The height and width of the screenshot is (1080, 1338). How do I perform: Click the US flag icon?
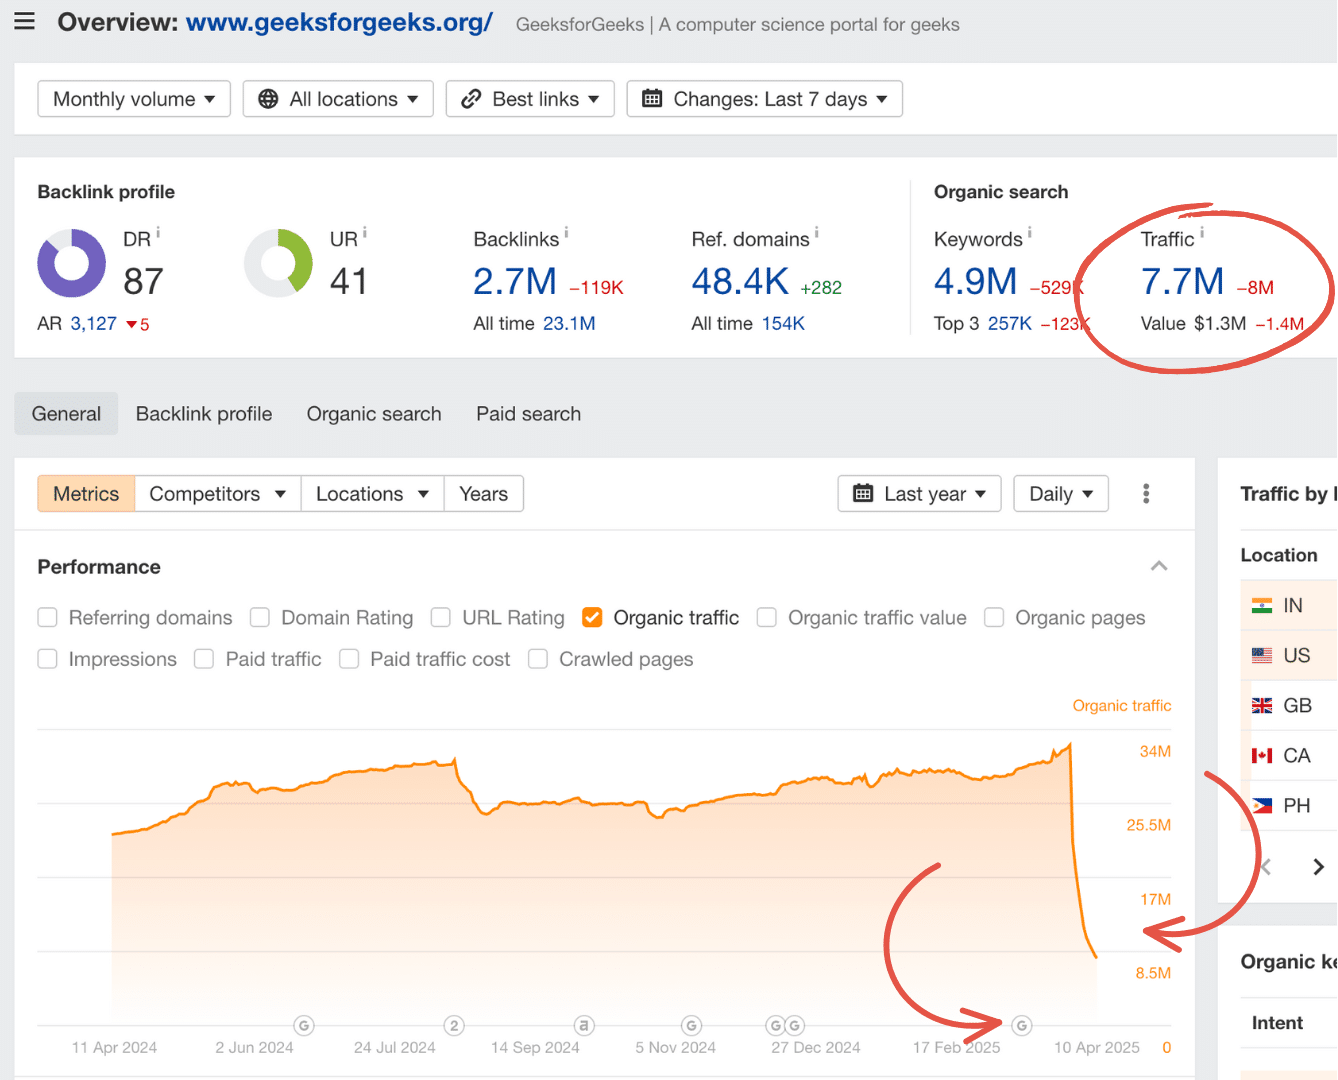pyautogui.click(x=1262, y=656)
